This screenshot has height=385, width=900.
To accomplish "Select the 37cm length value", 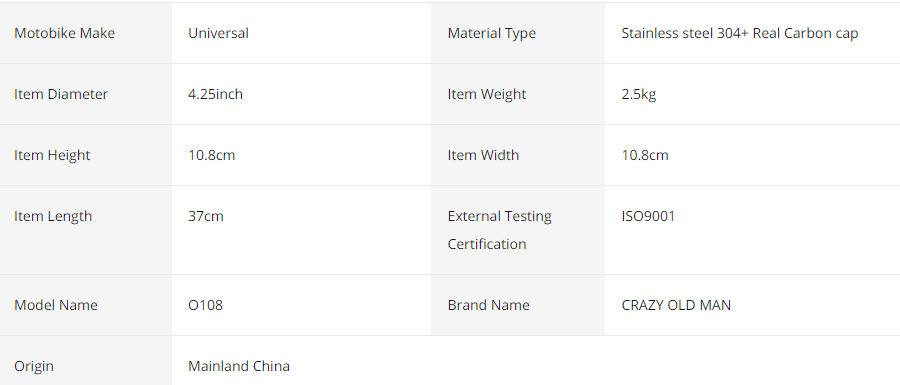I will [x=205, y=216].
